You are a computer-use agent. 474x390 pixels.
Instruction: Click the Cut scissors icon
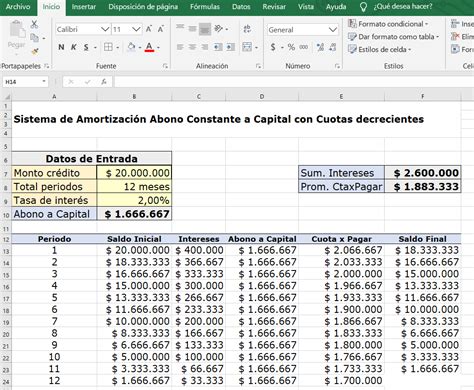(34, 24)
